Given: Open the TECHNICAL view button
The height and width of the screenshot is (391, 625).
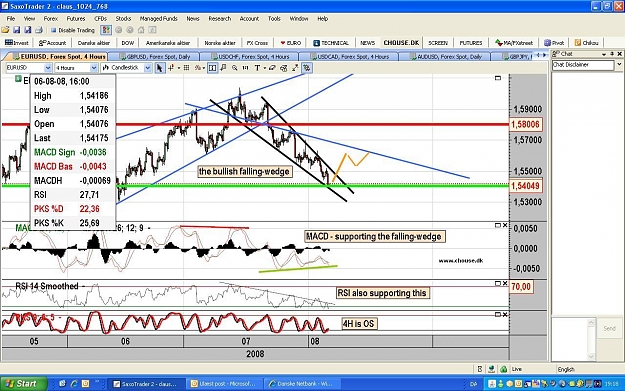Looking at the screenshot, I should click(x=331, y=43).
